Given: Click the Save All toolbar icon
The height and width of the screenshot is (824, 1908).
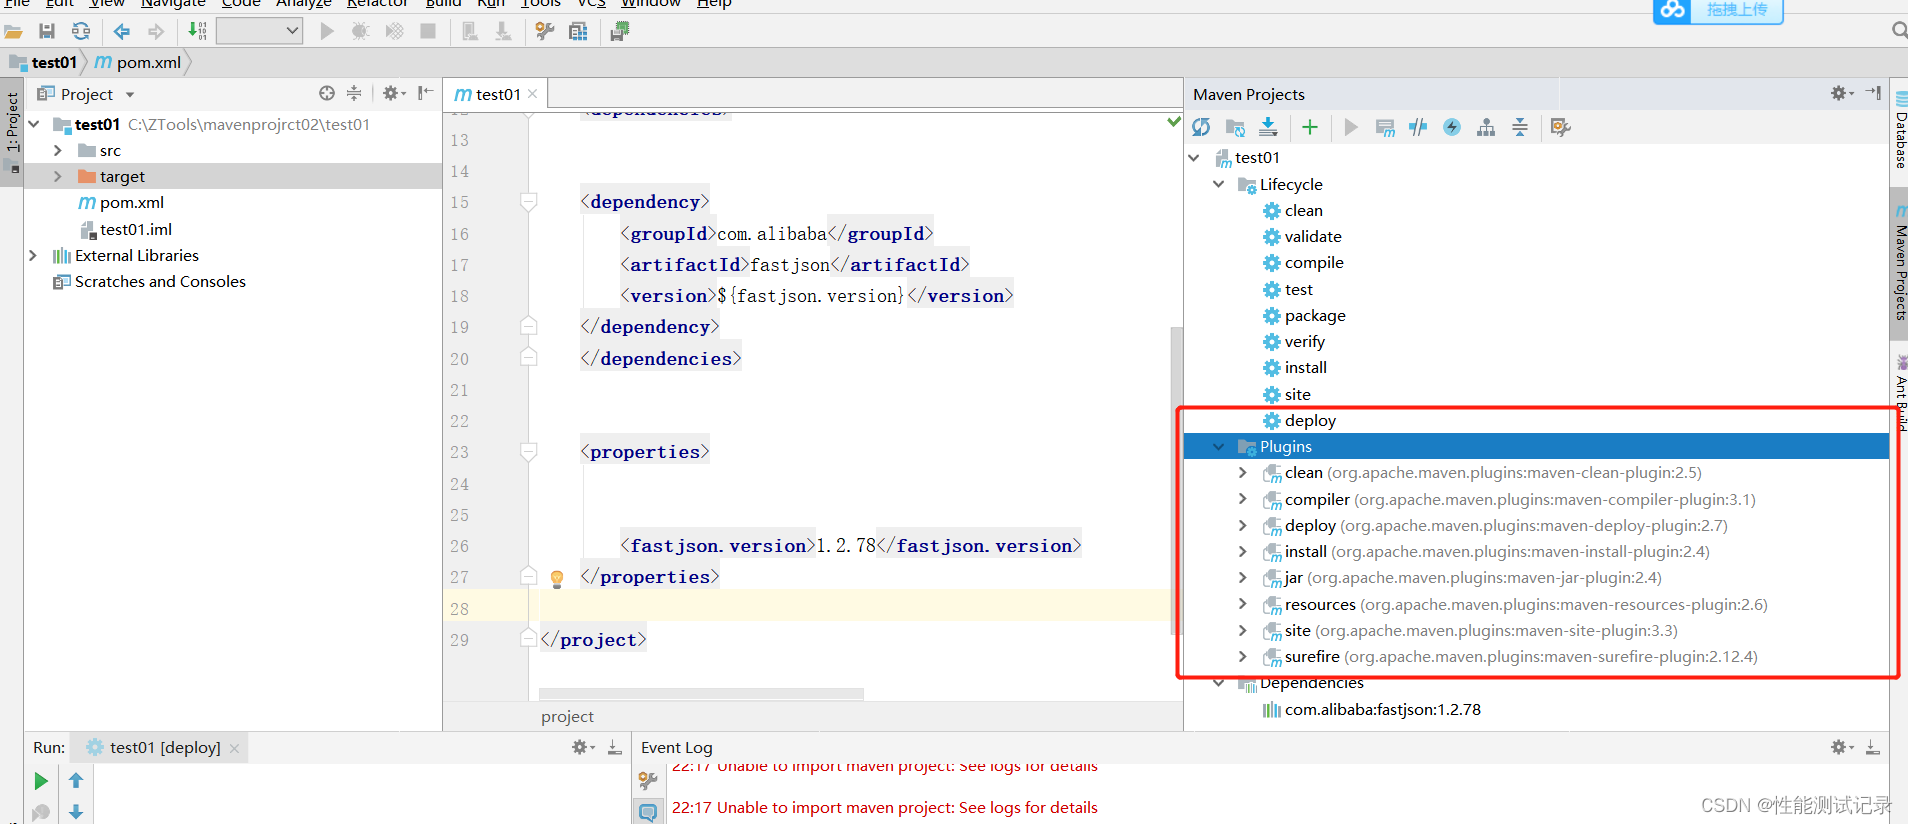Looking at the screenshot, I should coord(47,31).
